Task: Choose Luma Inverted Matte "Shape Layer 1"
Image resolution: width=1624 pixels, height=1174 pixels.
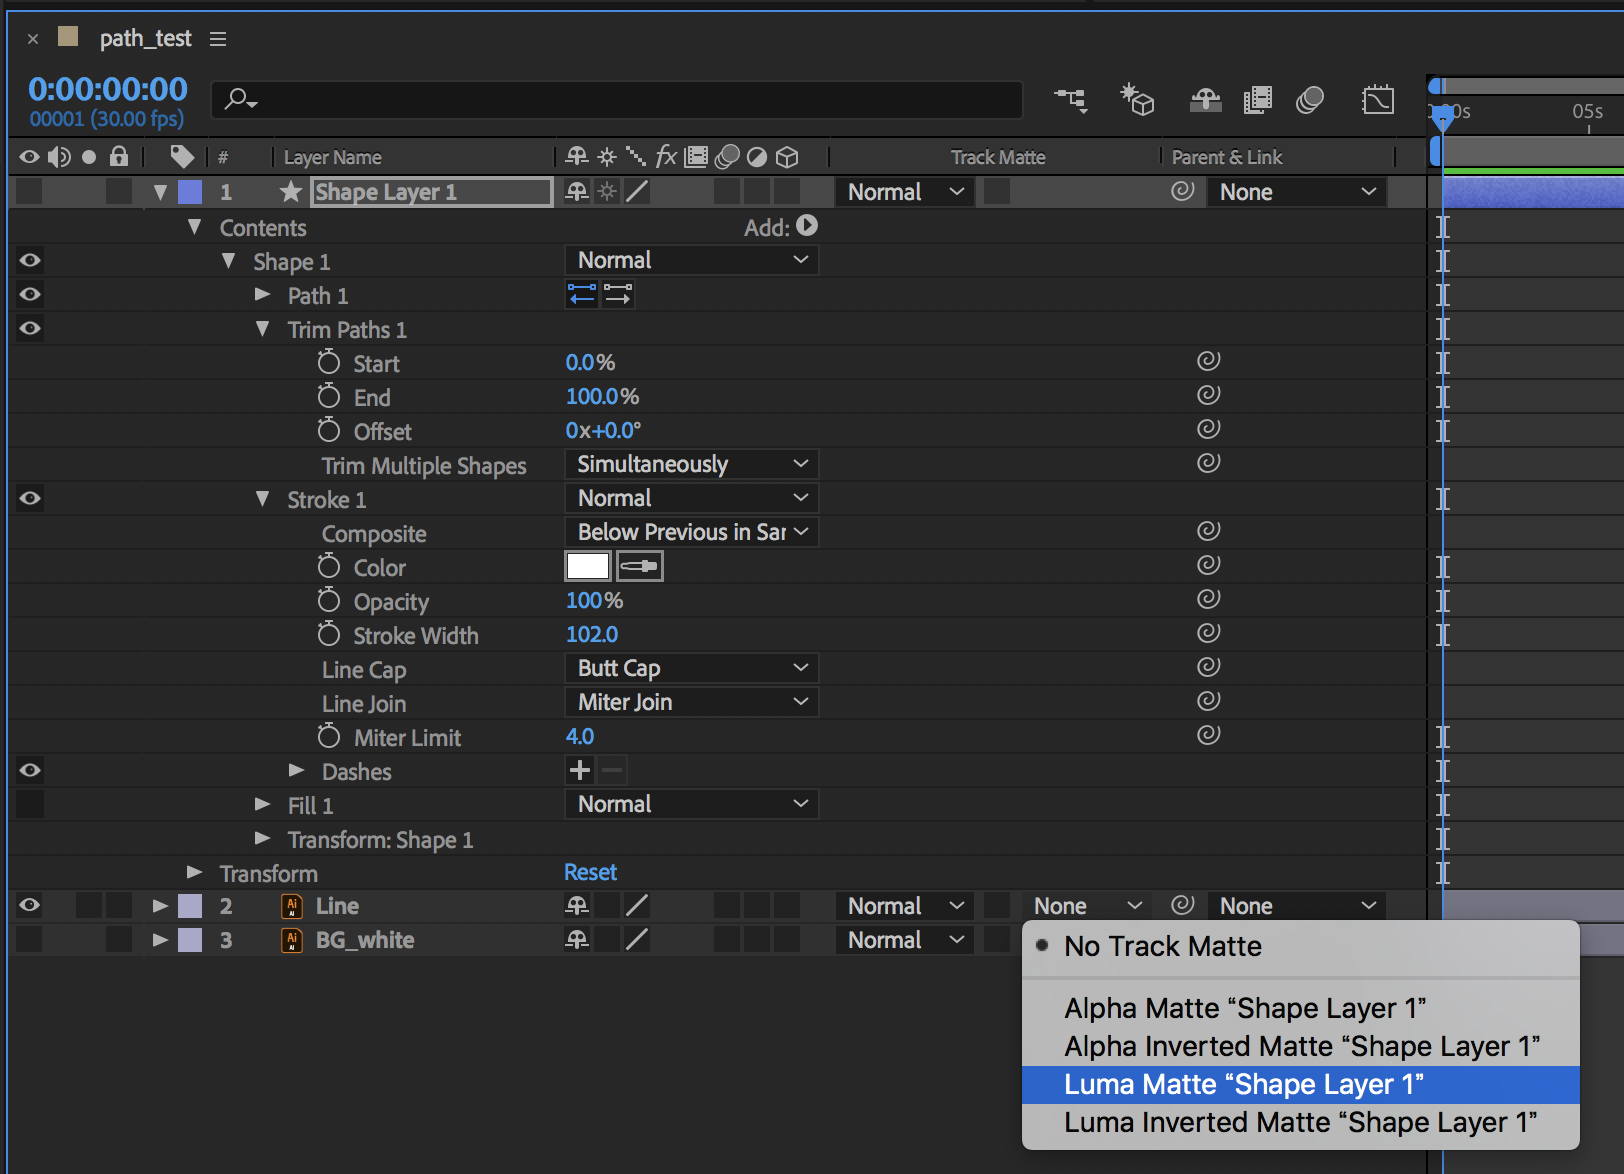Action: 1301,1122
